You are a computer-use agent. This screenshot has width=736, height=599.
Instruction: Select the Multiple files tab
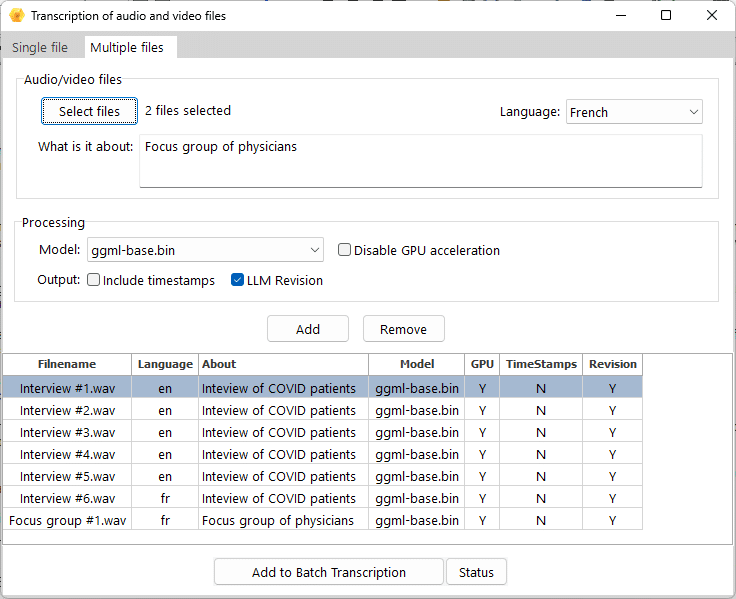(126, 47)
